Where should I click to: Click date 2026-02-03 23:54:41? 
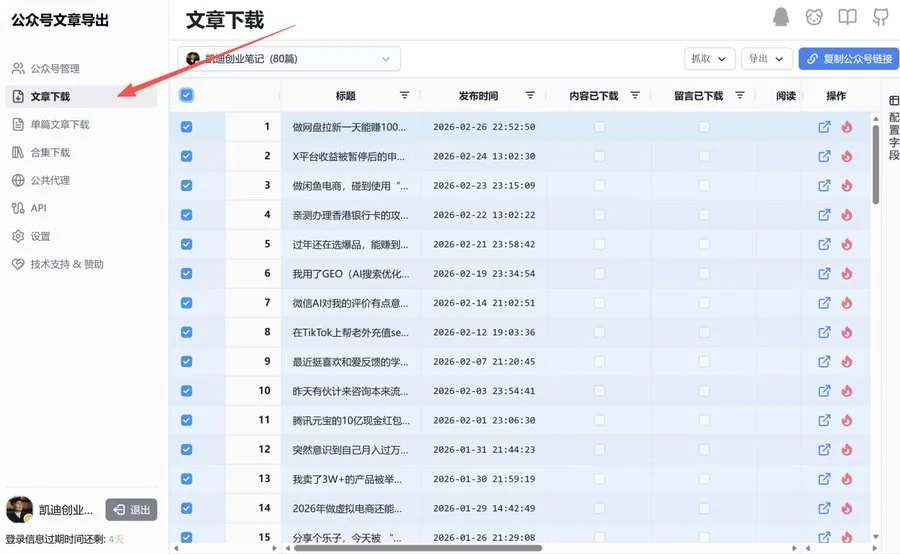484,391
